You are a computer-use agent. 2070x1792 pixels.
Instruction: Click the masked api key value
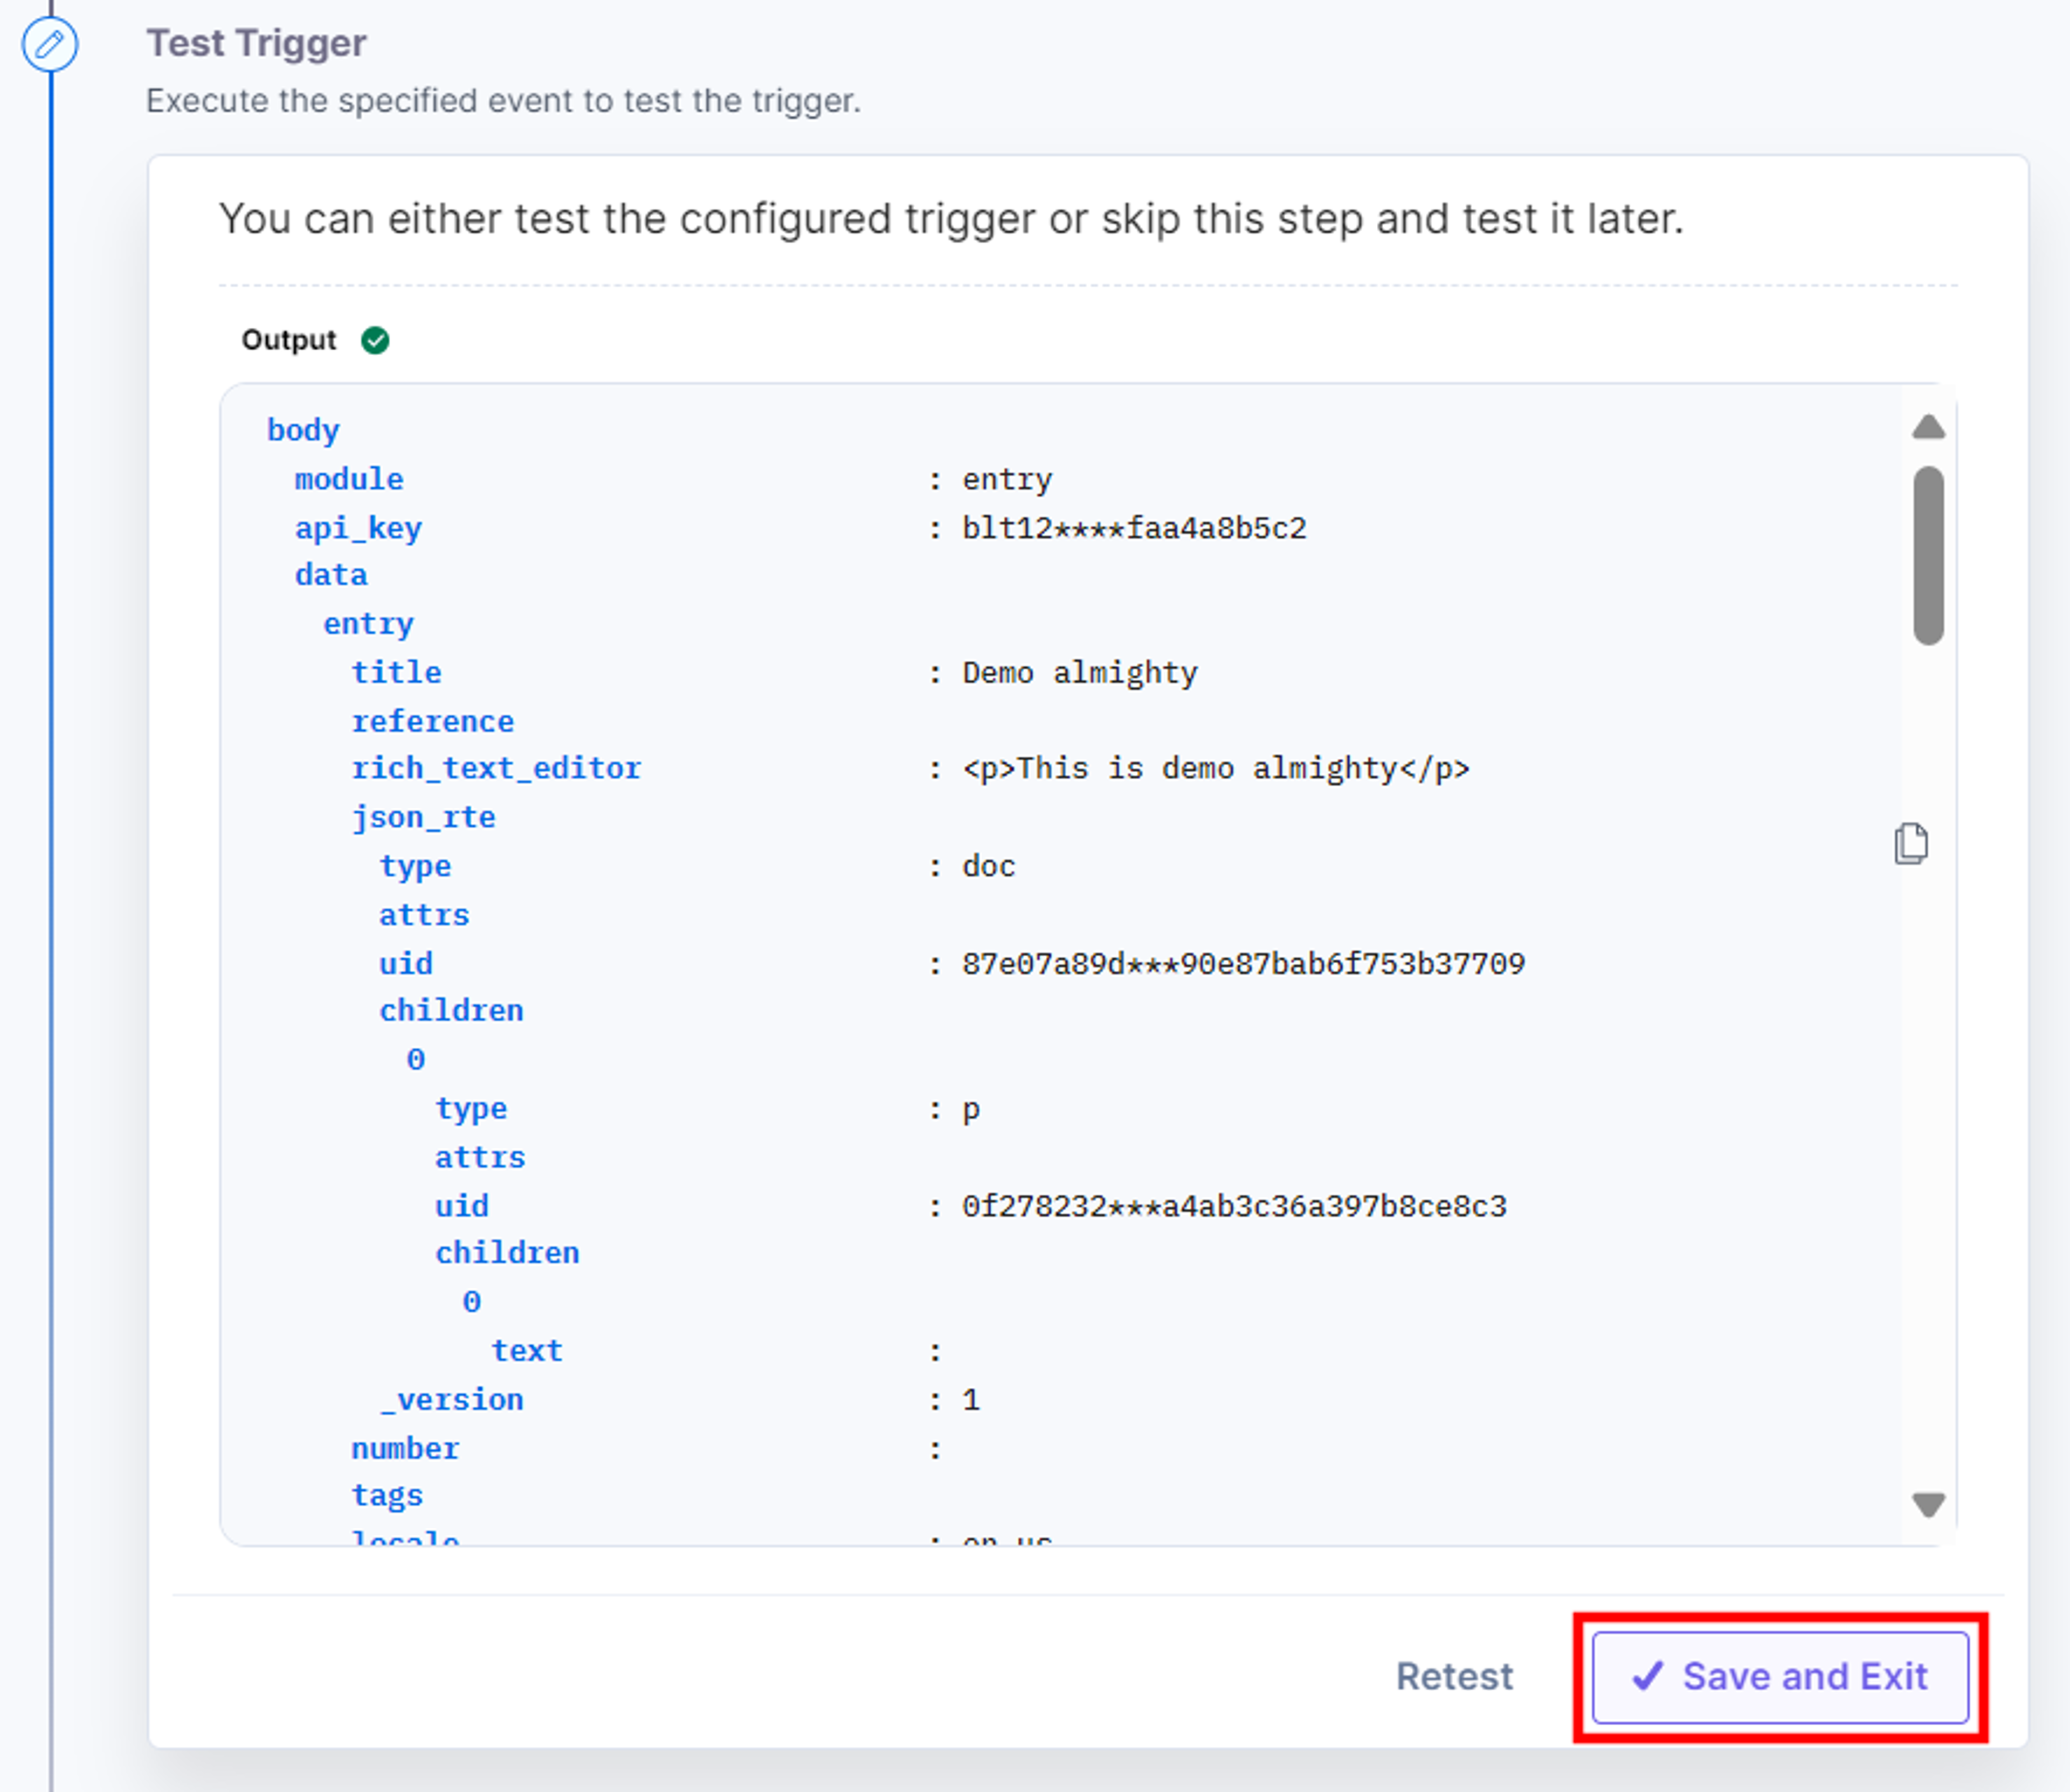(x=1134, y=528)
